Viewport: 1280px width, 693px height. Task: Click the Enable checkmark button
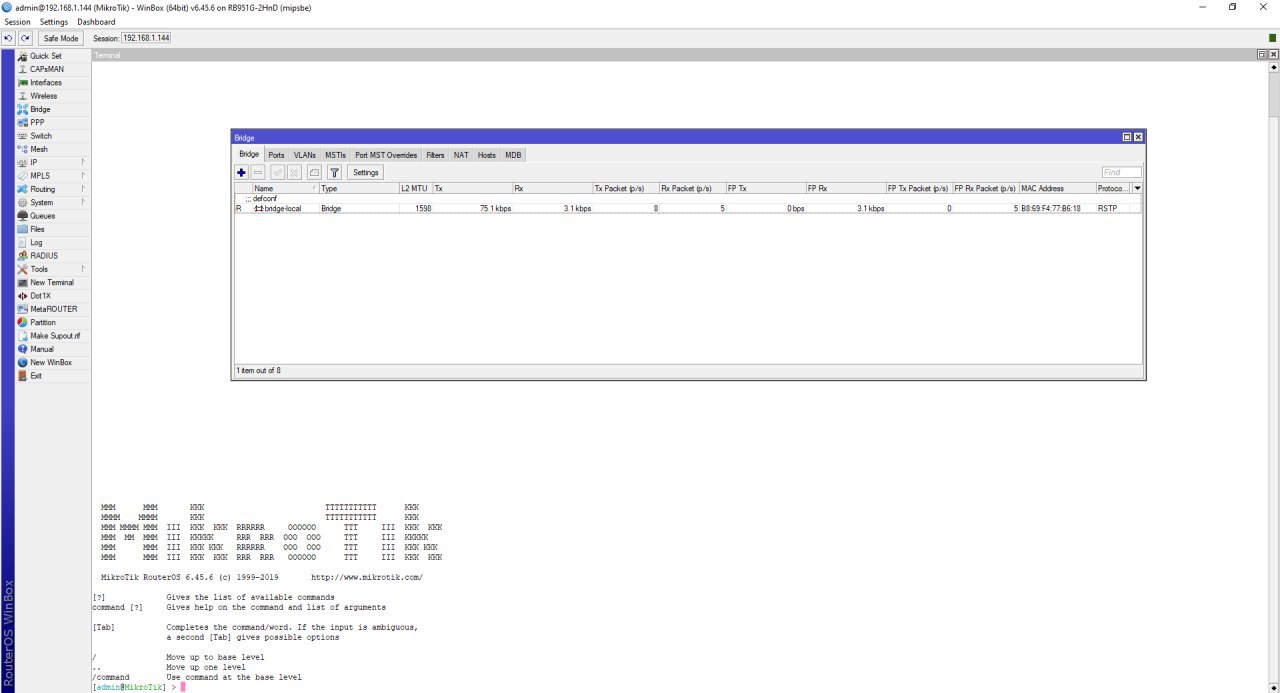(278, 172)
